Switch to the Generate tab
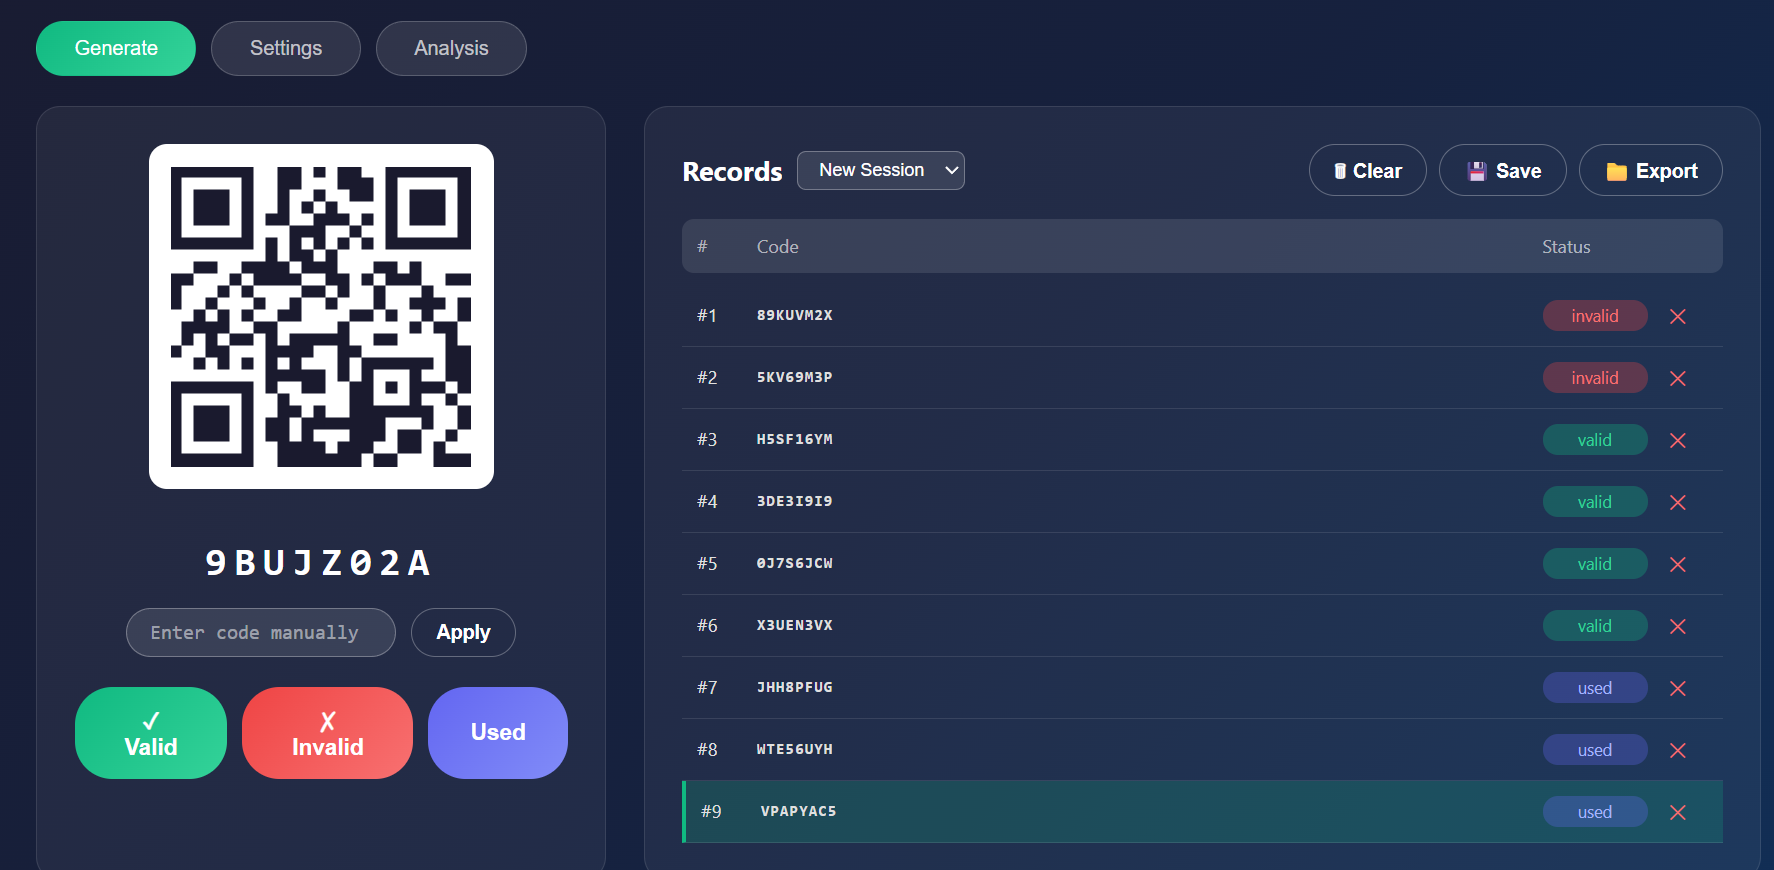 click(116, 48)
